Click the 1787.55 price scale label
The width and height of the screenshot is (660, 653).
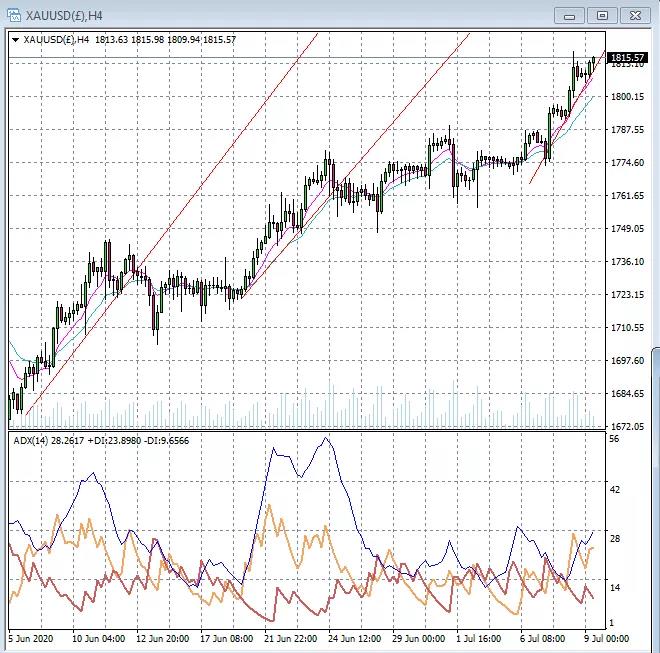[627, 130]
